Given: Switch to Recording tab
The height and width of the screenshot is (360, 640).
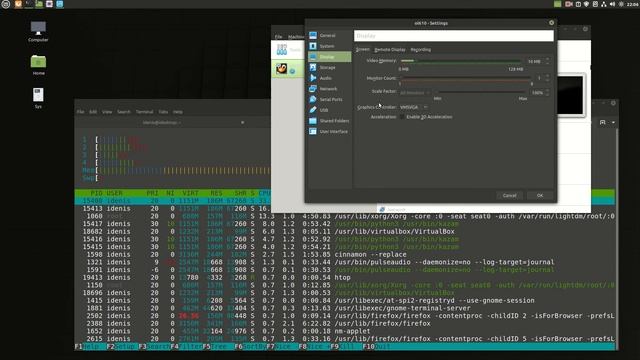Looking at the screenshot, I should (x=420, y=49).
